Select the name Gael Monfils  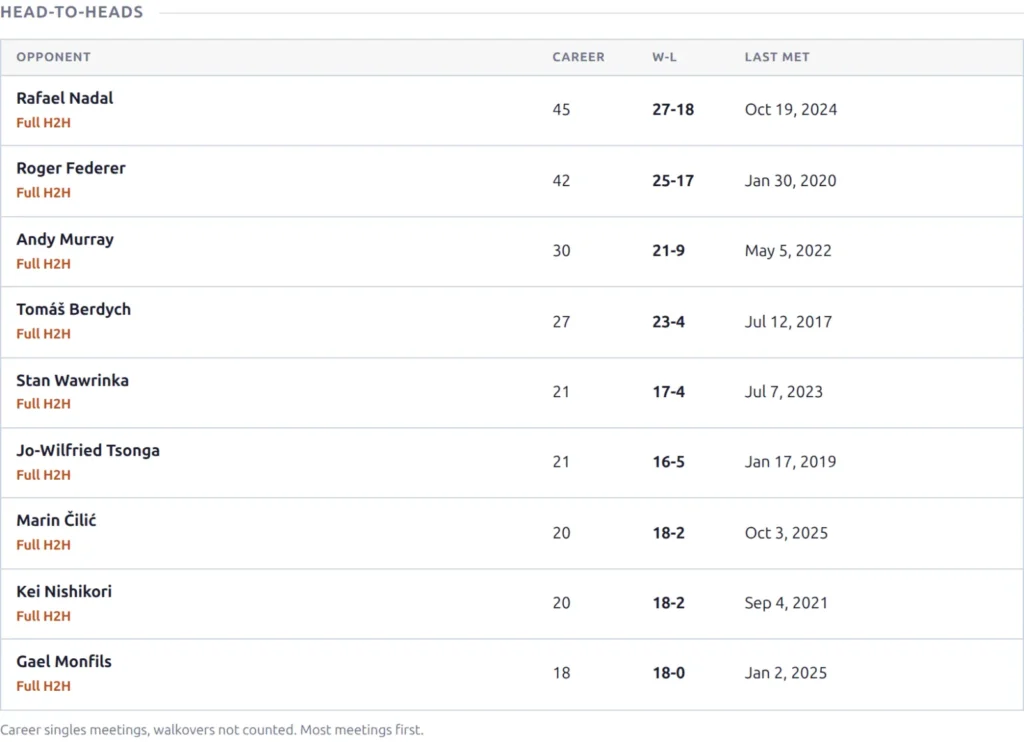point(64,661)
